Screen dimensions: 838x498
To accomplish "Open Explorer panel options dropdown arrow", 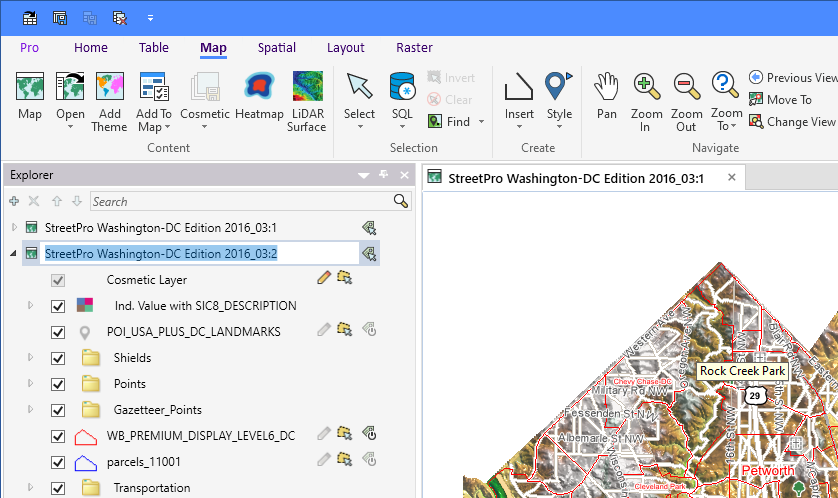I will [363, 175].
